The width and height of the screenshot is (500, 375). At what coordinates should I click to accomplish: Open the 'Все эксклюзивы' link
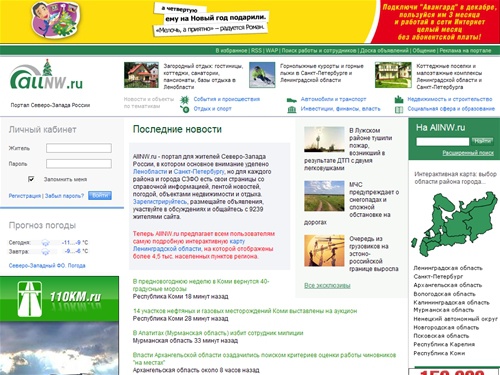click(327, 285)
